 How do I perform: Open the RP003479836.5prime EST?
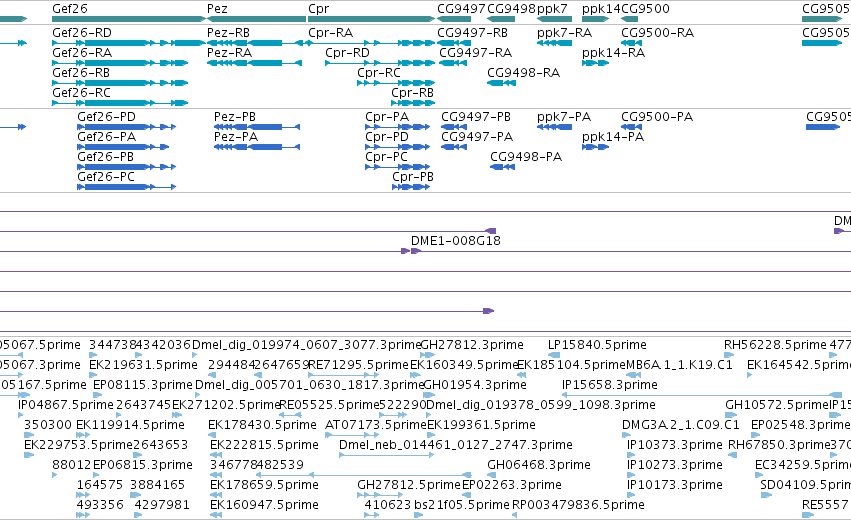click(578, 505)
